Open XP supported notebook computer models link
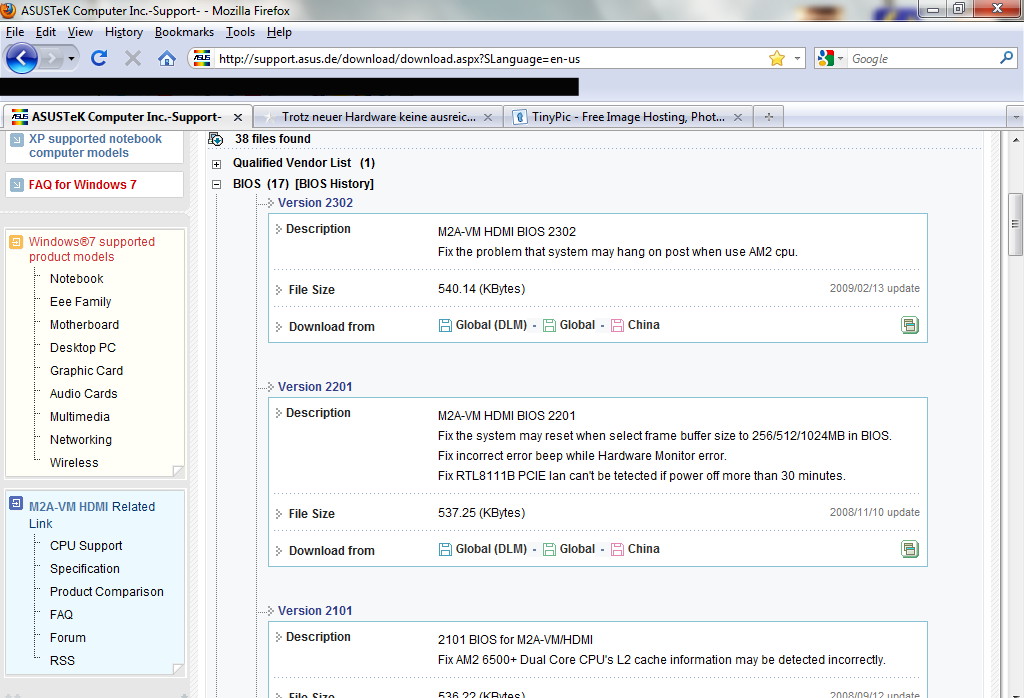This screenshot has width=1024, height=698. tap(95, 146)
